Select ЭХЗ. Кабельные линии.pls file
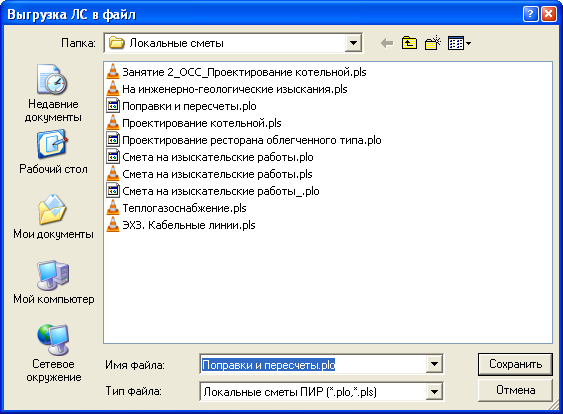Screen dimensions: 563x414 (x=181, y=225)
